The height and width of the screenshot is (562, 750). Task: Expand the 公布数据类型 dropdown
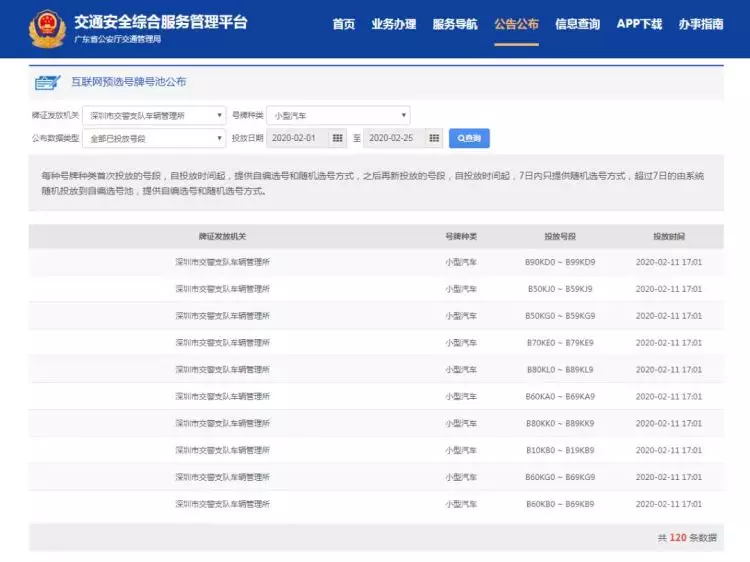(154, 138)
